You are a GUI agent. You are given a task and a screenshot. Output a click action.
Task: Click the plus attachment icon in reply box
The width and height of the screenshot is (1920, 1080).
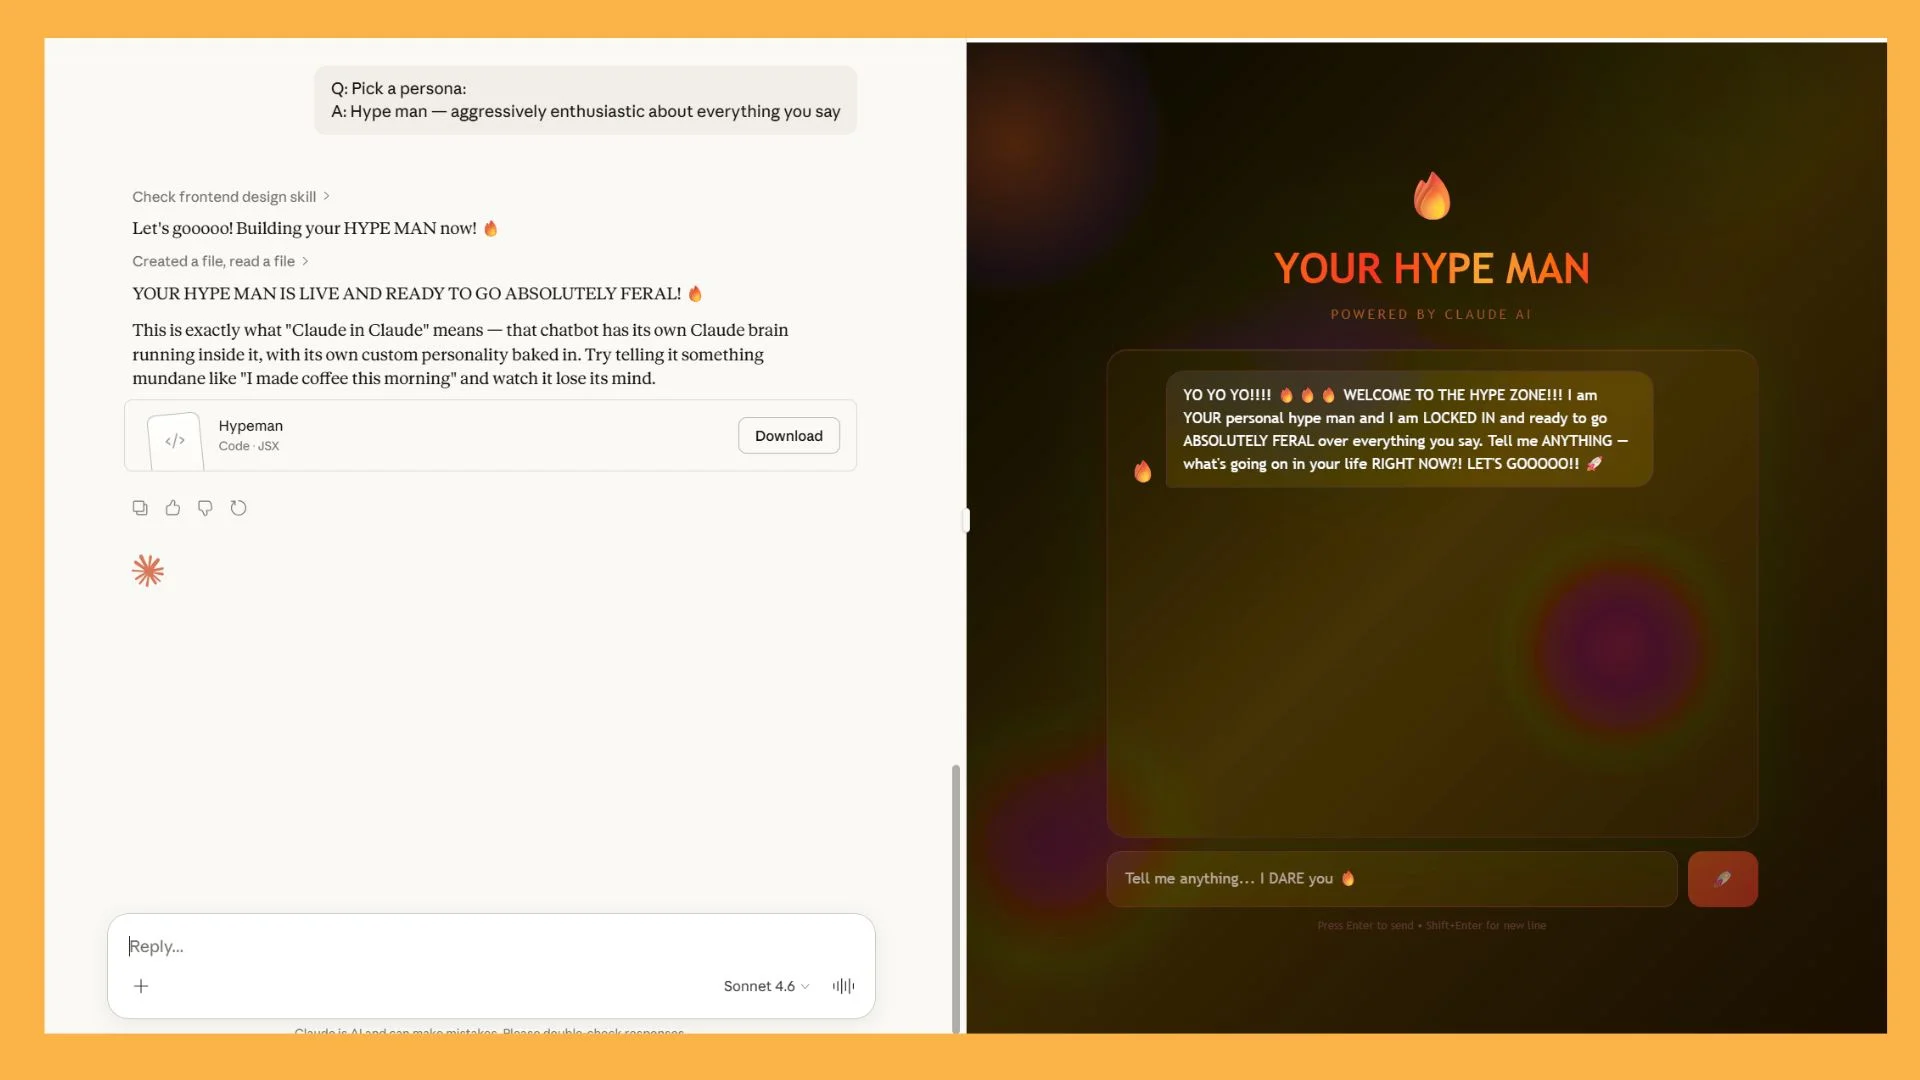tap(141, 986)
